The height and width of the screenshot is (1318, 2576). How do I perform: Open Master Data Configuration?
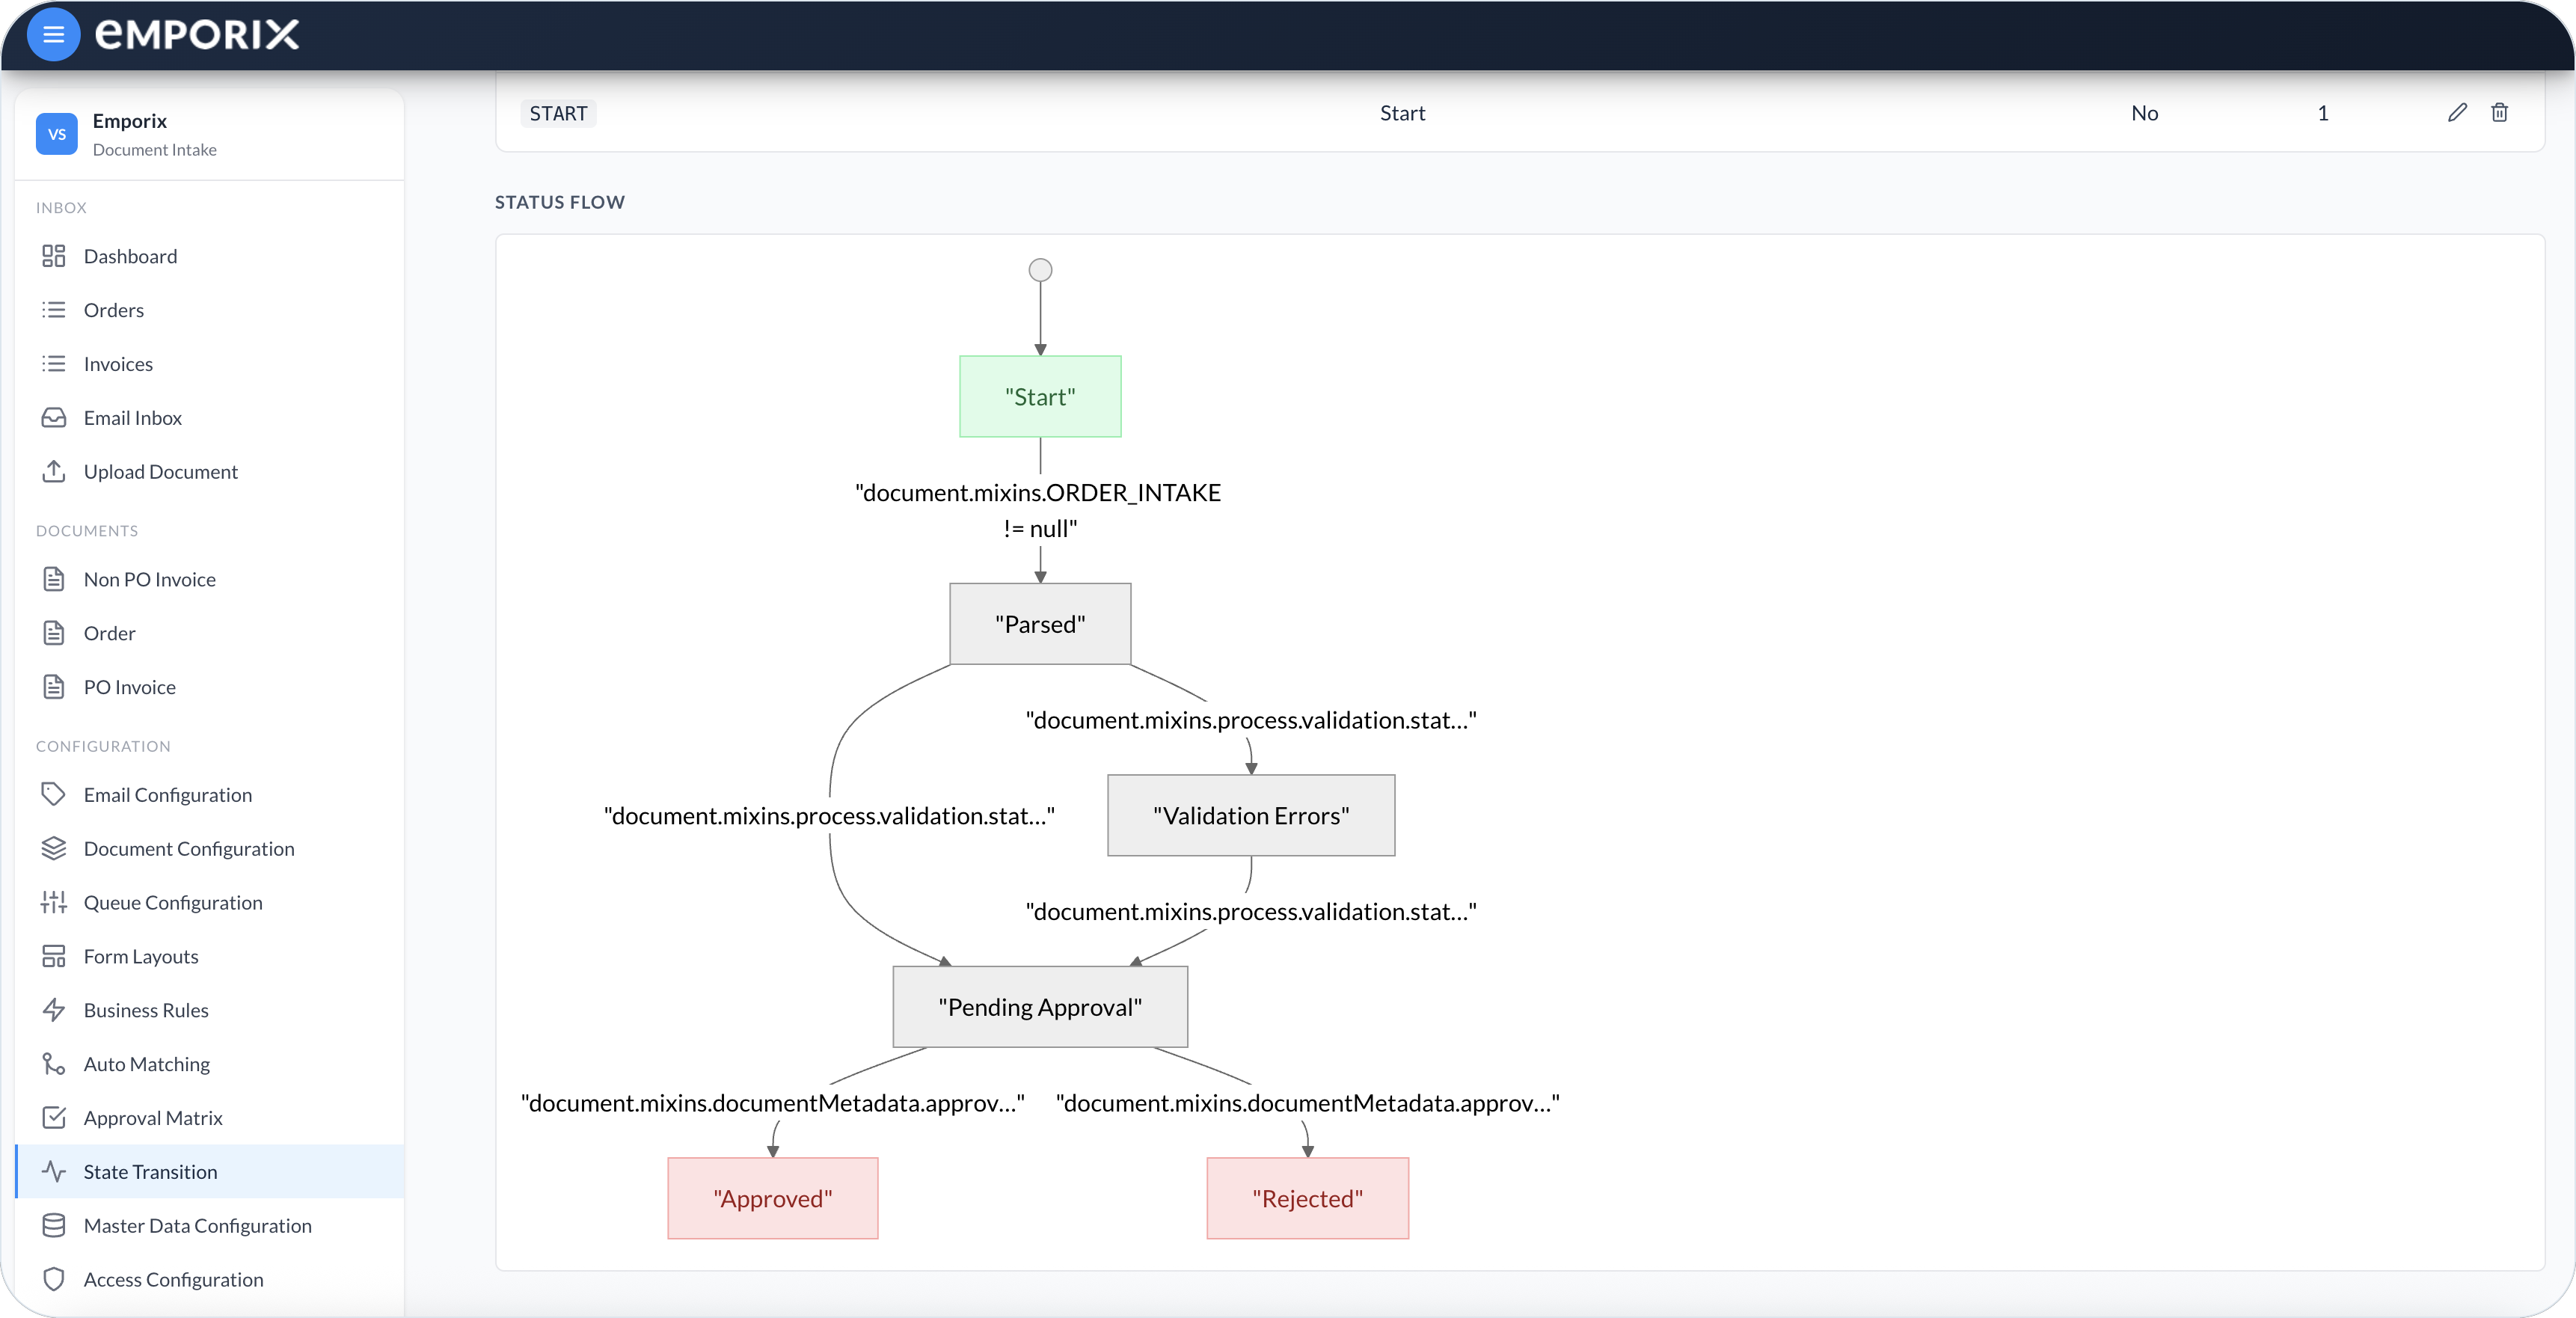point(210,1225)
